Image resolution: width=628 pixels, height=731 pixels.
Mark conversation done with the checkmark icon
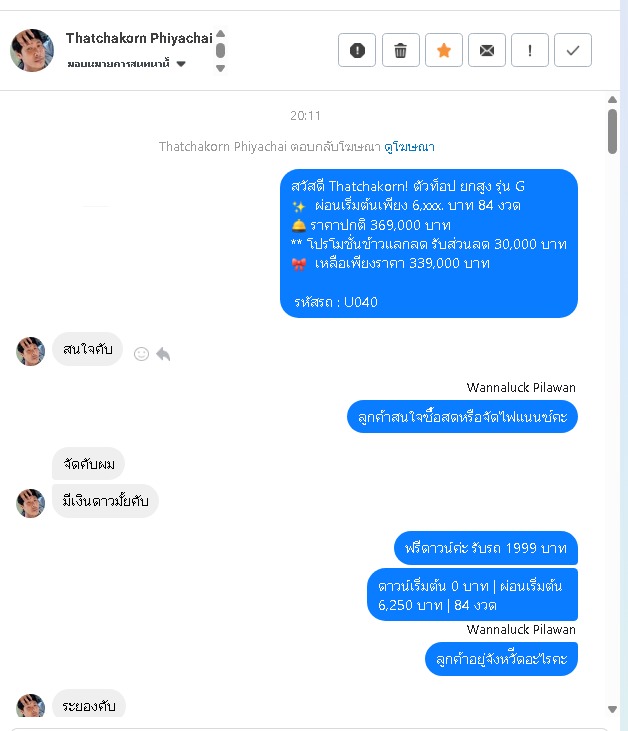pyautogui.click(x=573, y=50)
